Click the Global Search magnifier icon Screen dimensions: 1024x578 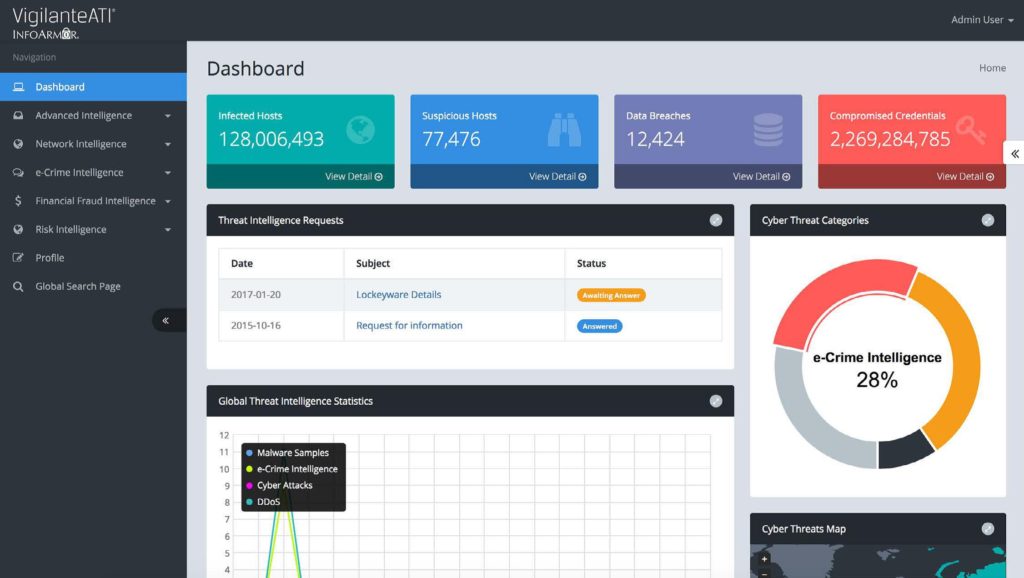(x=18, y=286)
